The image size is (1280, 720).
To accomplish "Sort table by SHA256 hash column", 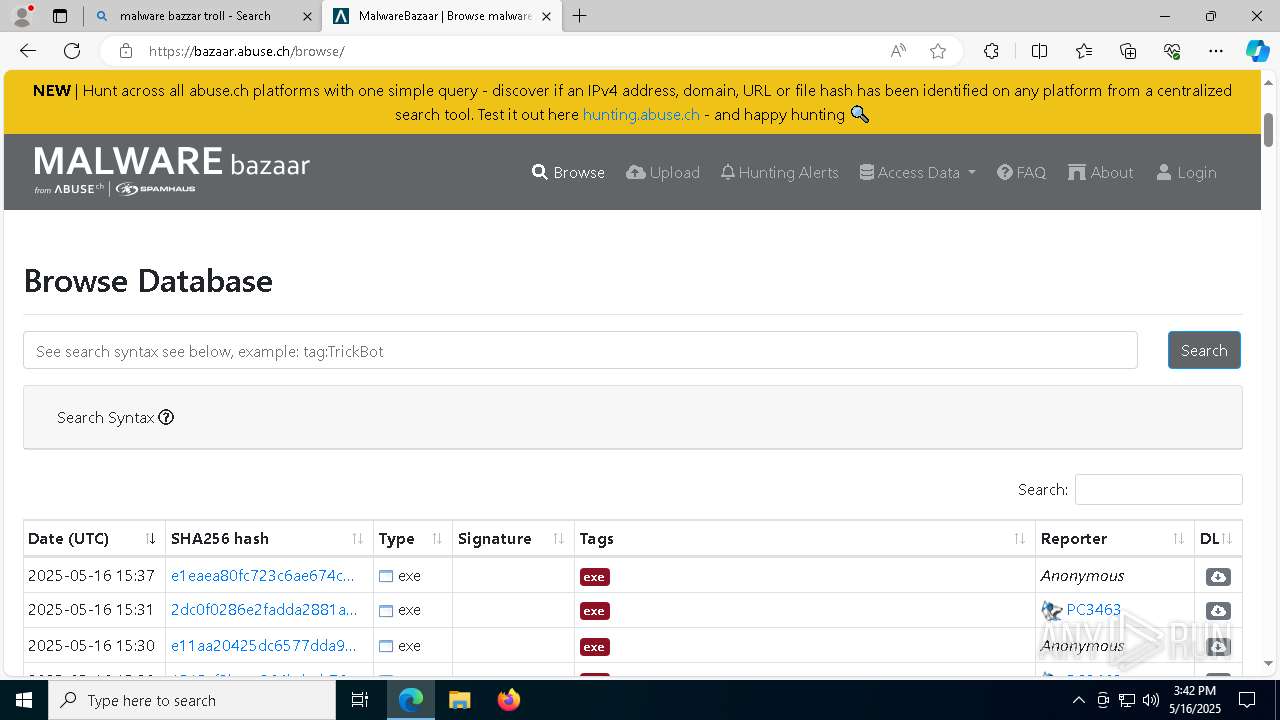I will (269, 538).
